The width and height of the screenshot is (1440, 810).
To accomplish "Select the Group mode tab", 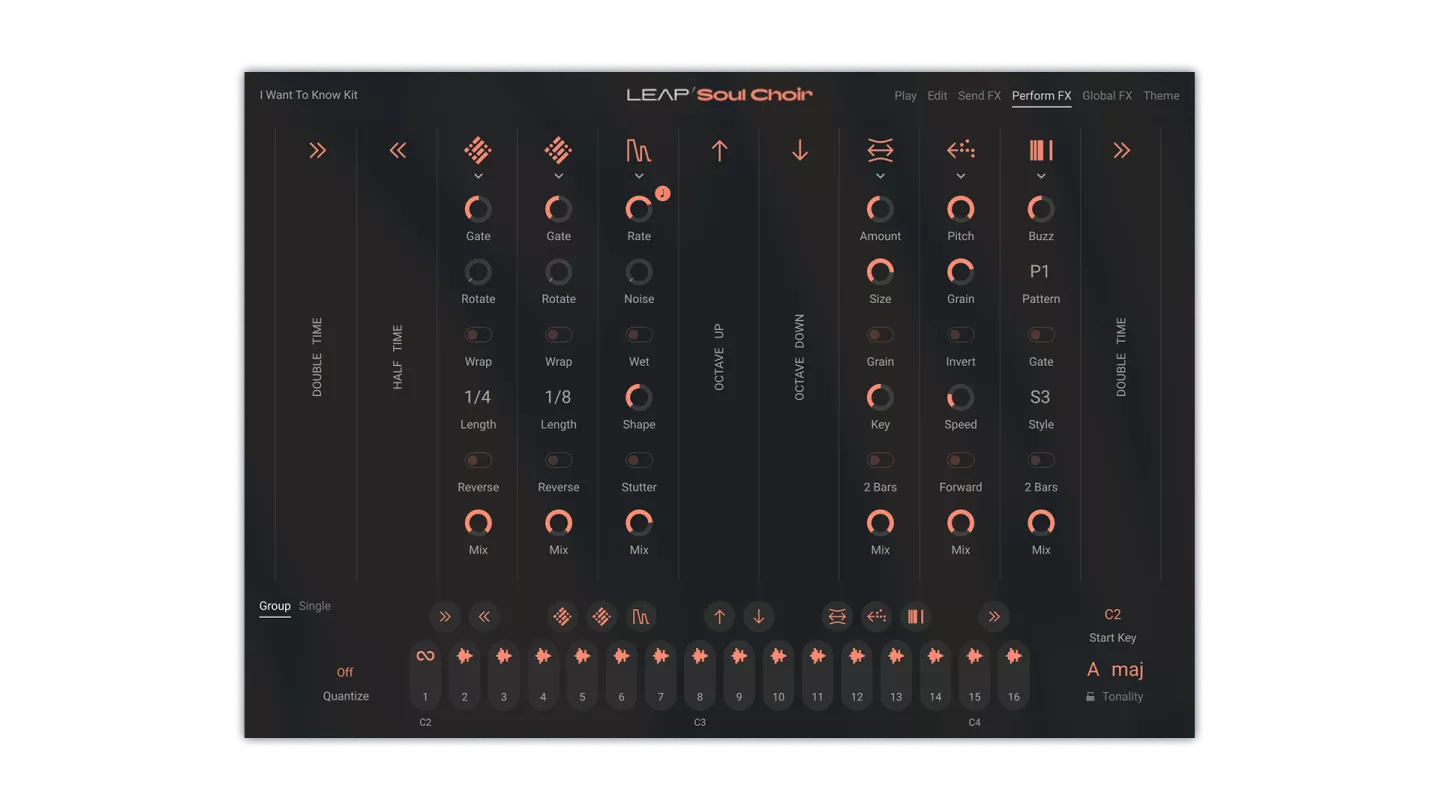I will 275,606.
